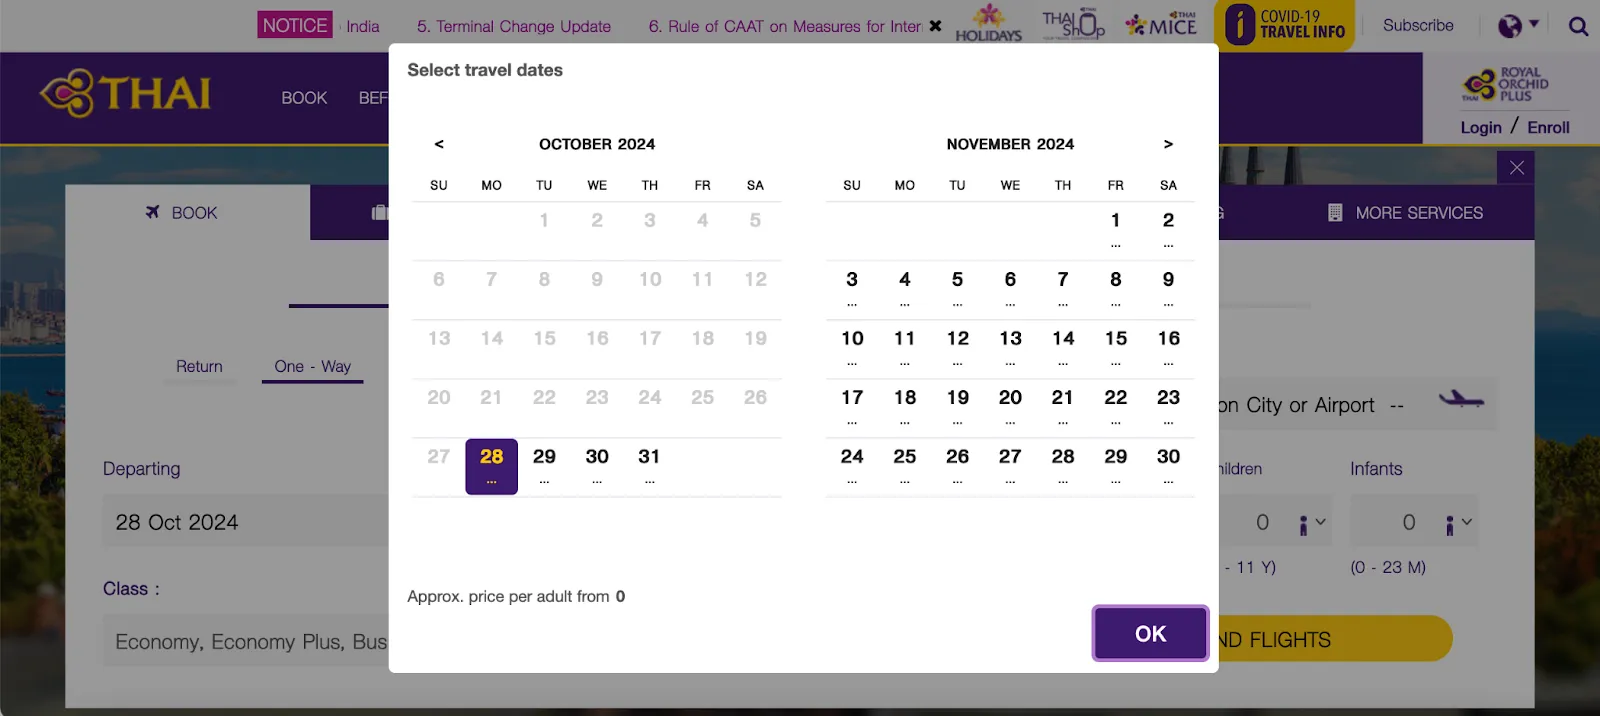Open the Terminal Change Update notice
1600x716 pixels.
[514, 26]
